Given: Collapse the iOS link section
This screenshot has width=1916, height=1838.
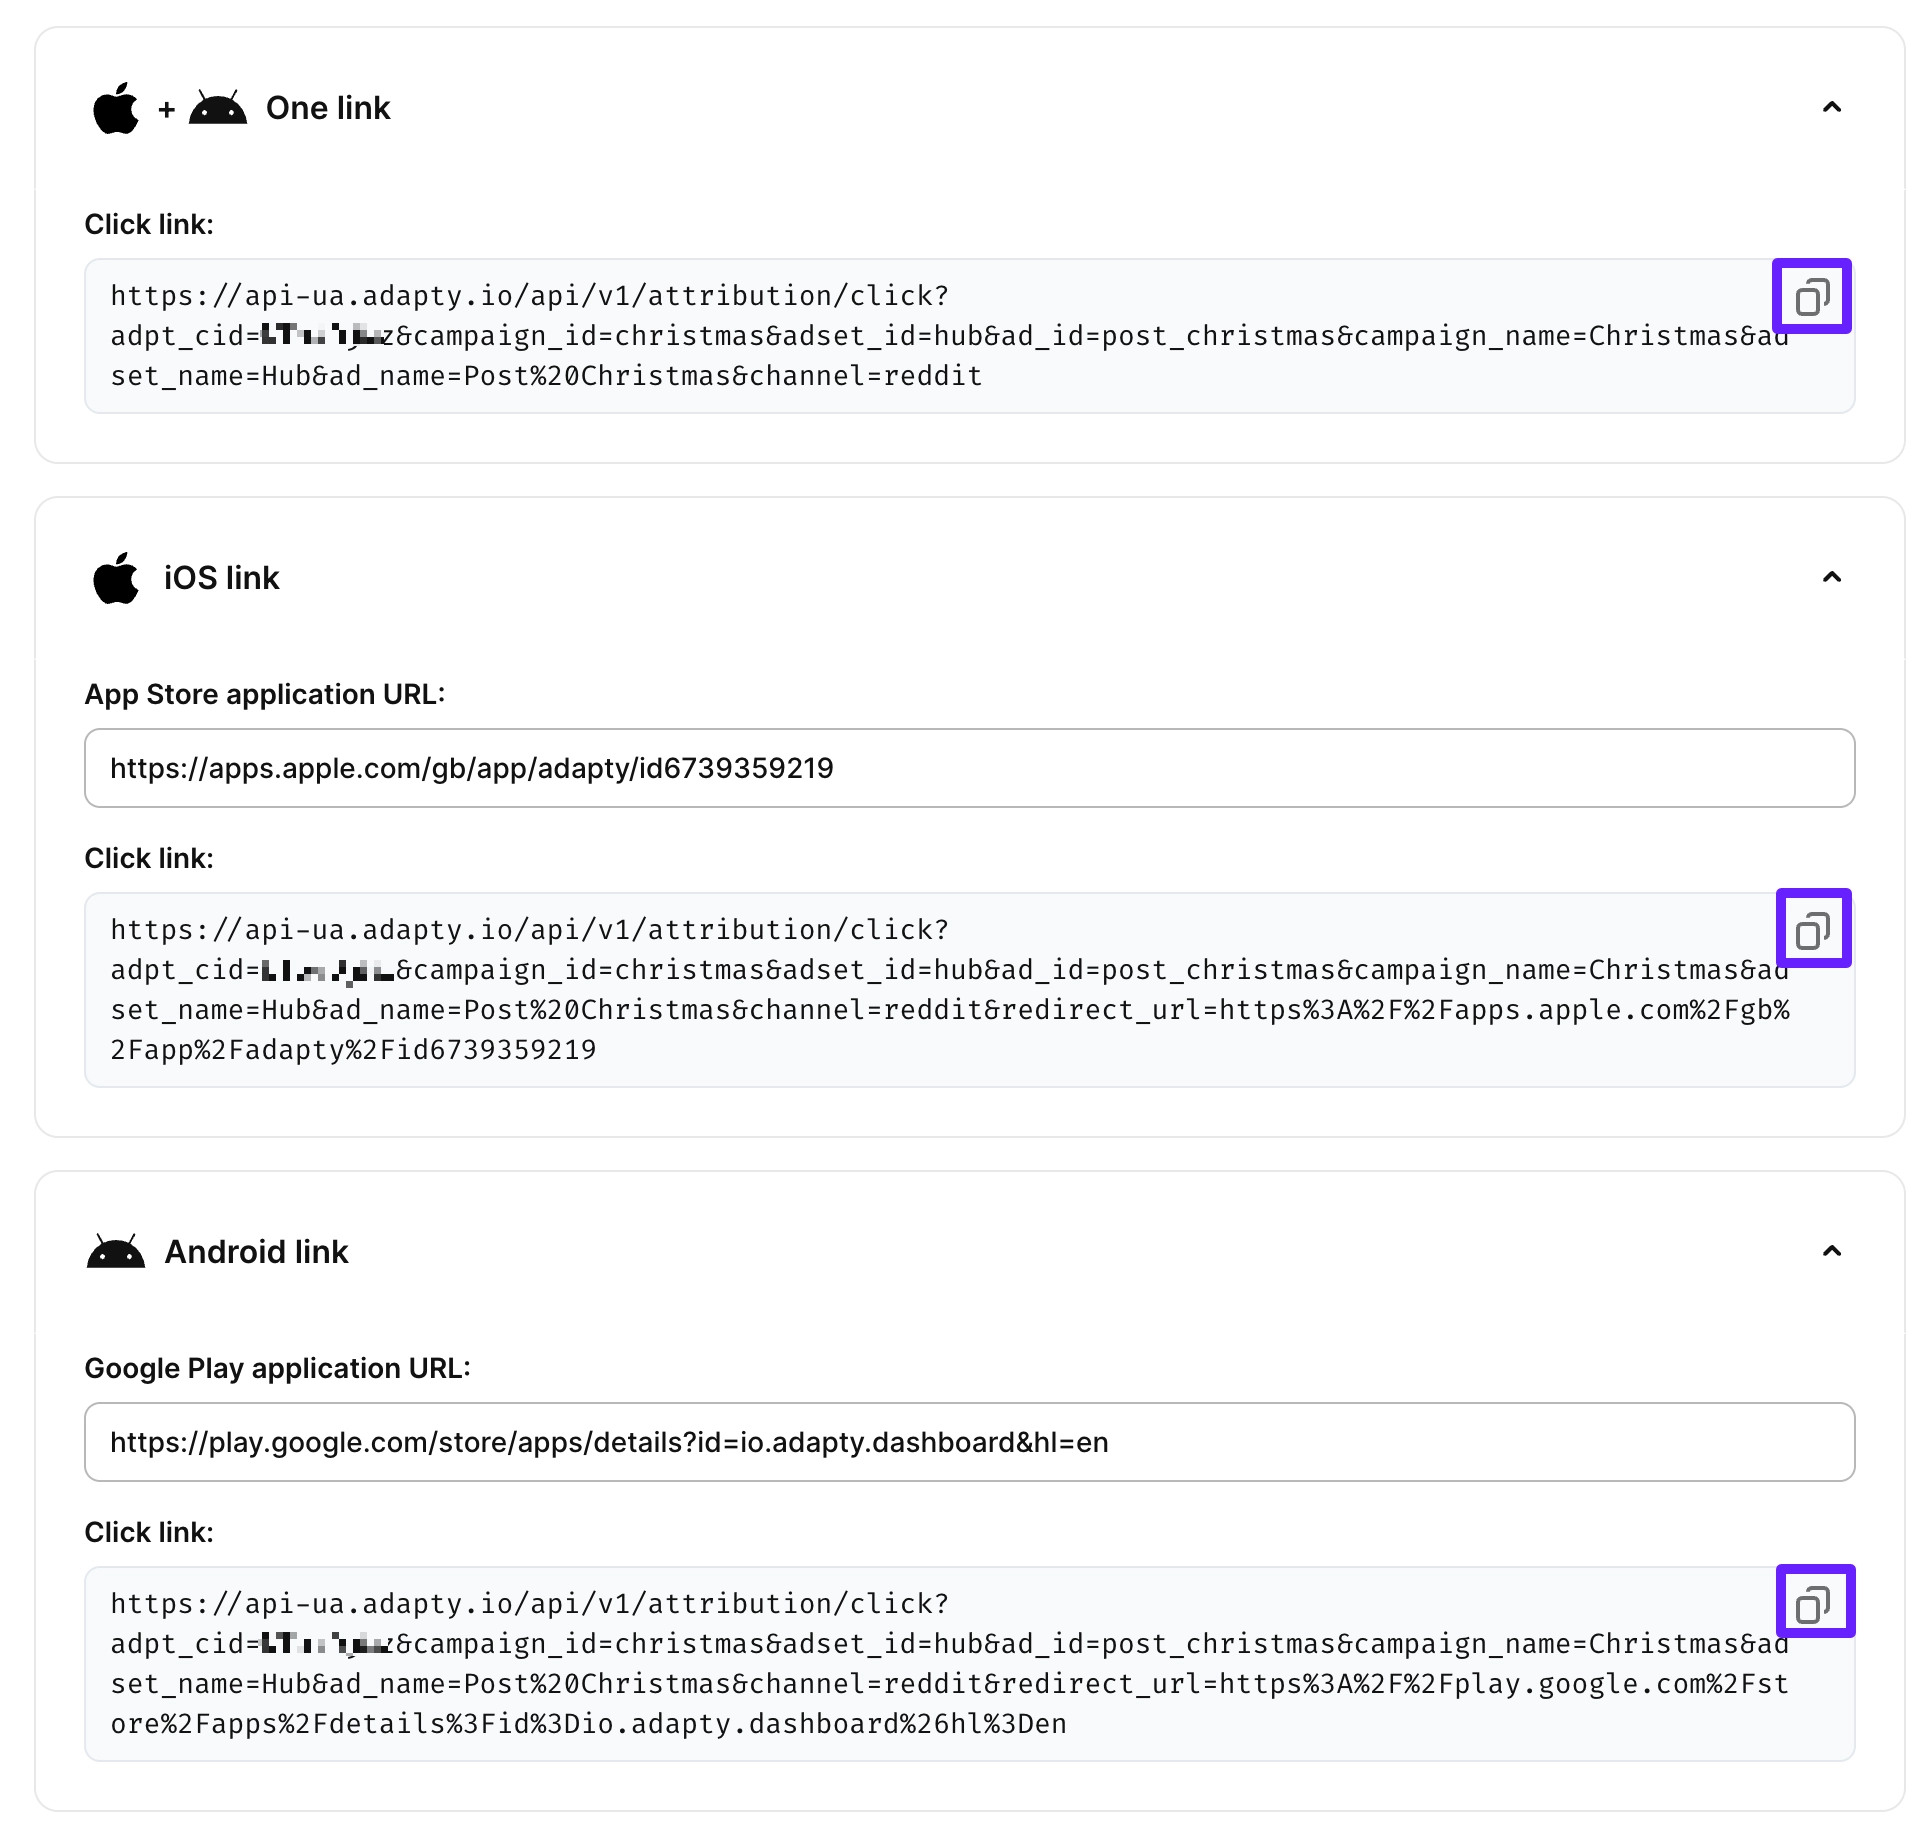Looking at the screenshot, I should [1831, 578].
